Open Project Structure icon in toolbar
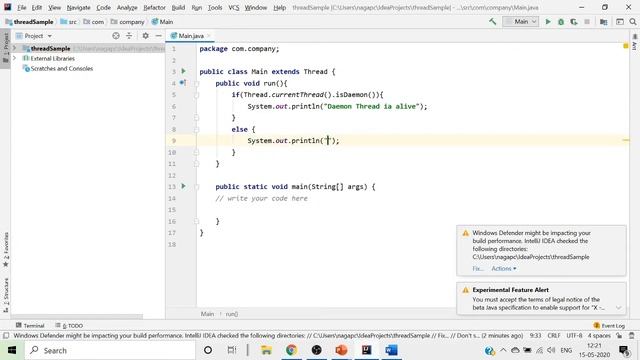640x360 pixels. 603,22
